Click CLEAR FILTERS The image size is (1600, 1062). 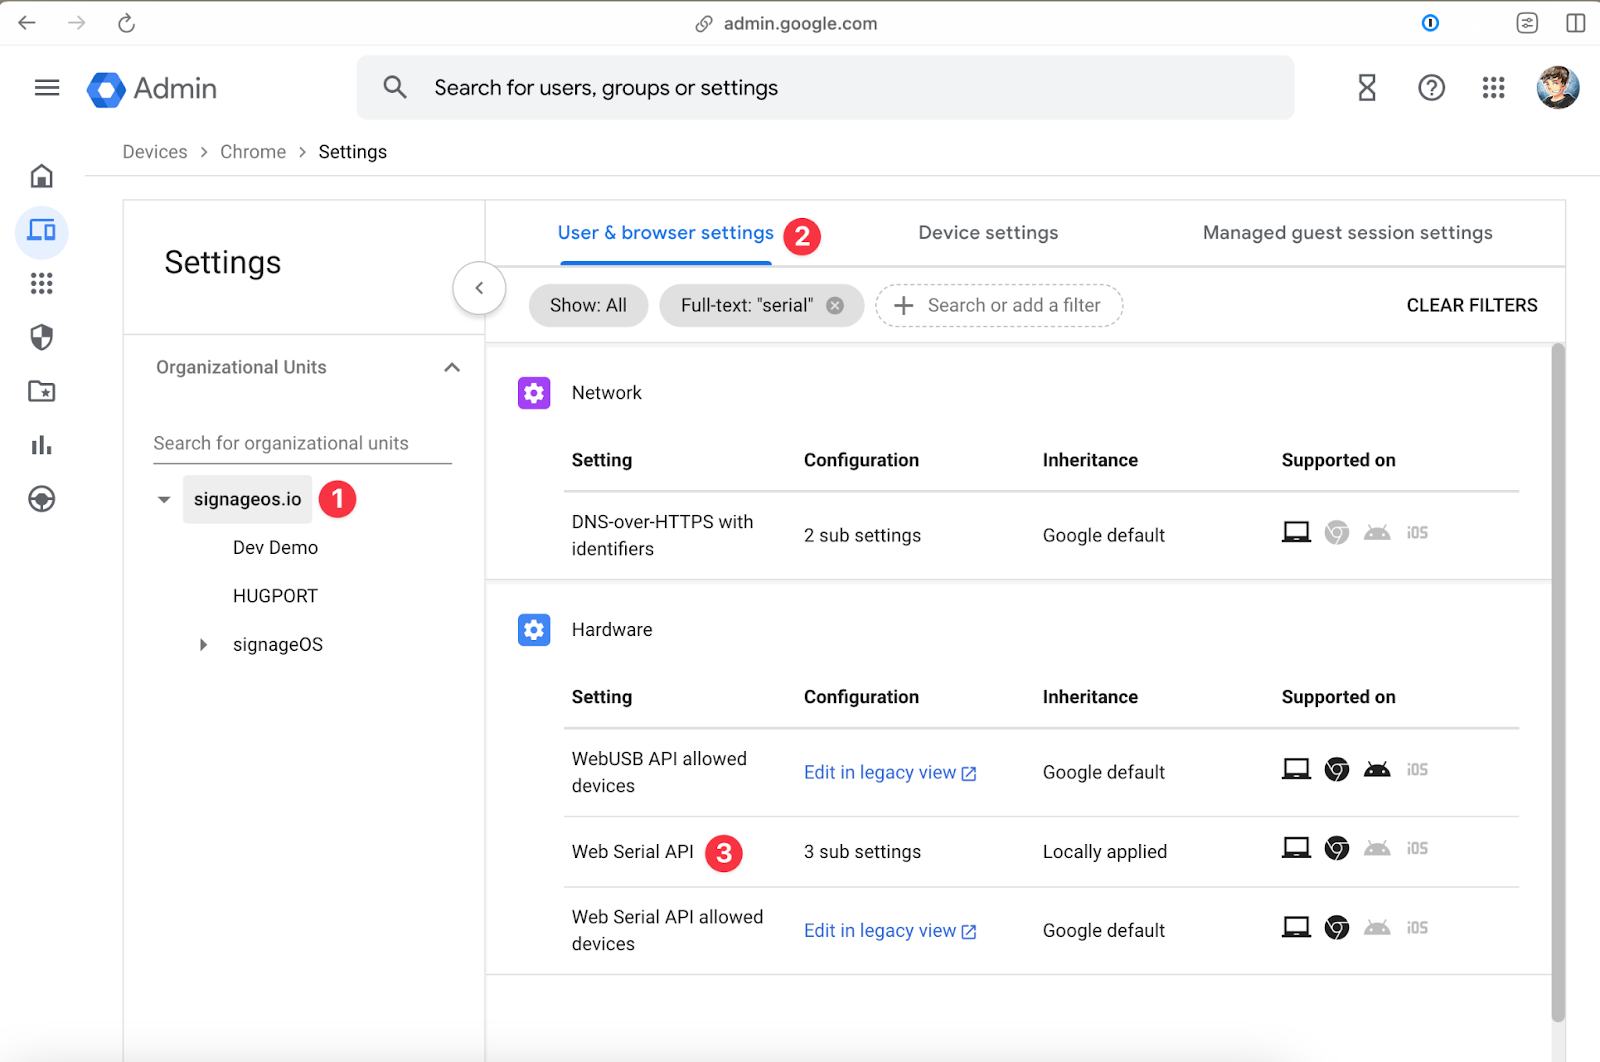1471,306
